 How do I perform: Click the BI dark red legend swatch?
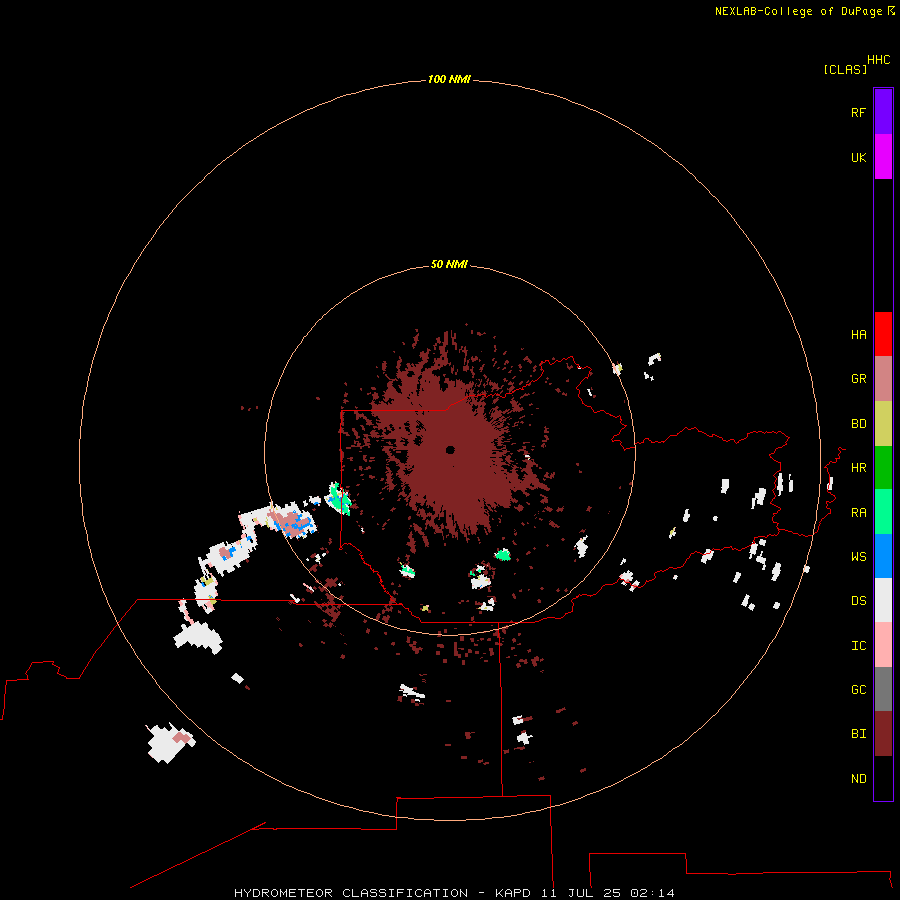(883, 734)
